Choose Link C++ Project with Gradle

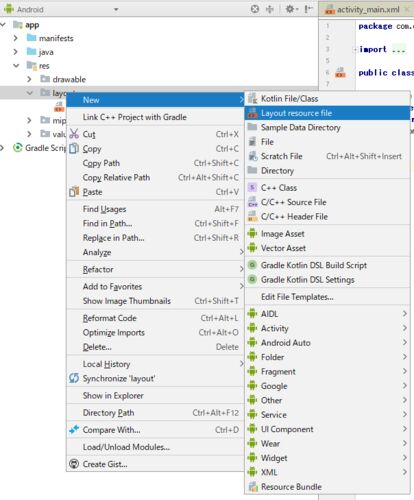155,117
